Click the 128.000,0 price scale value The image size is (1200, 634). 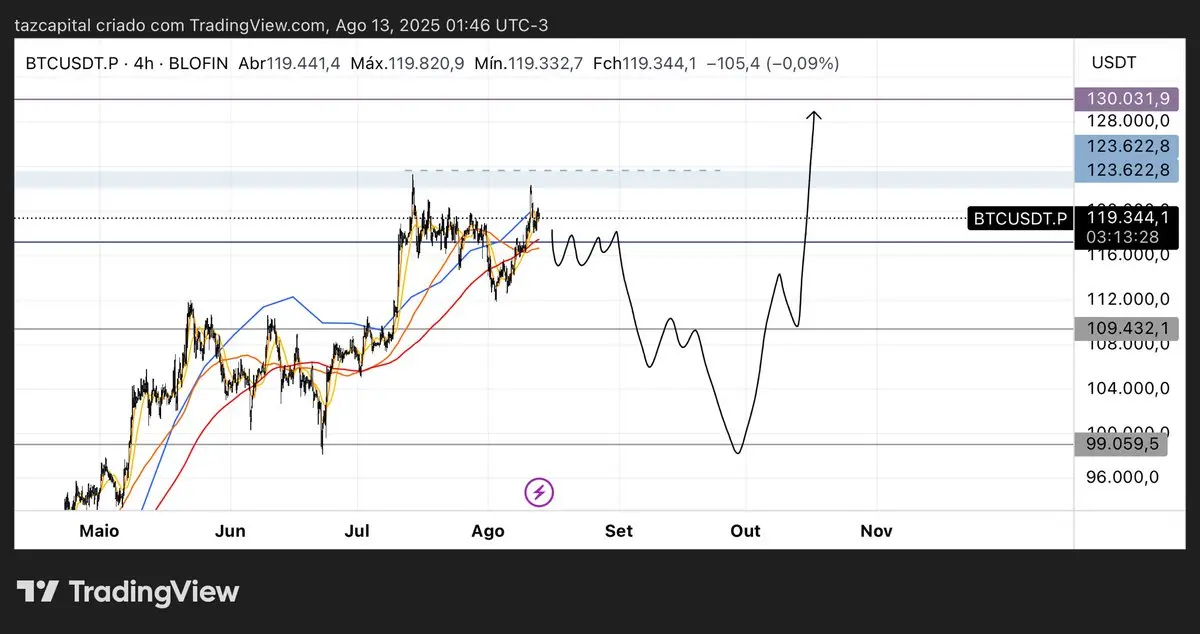point(1128,121)
